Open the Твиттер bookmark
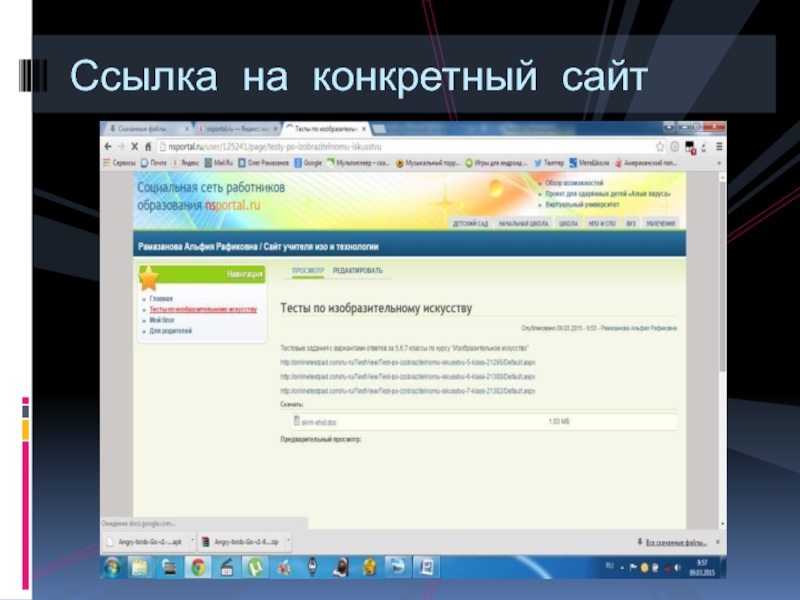Image resolution: width=800 pixels, height=600 pixels. 549,163
